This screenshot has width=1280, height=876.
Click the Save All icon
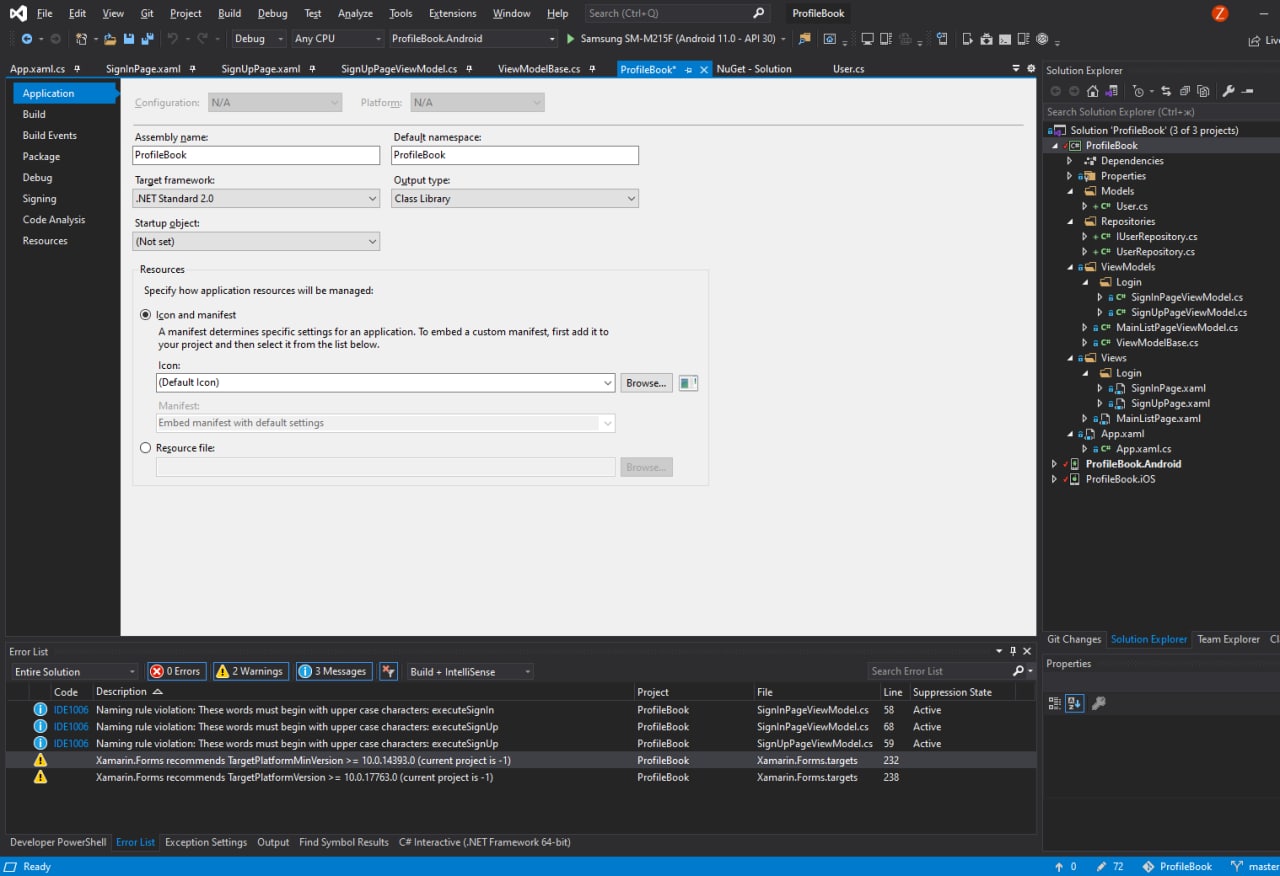147,39
